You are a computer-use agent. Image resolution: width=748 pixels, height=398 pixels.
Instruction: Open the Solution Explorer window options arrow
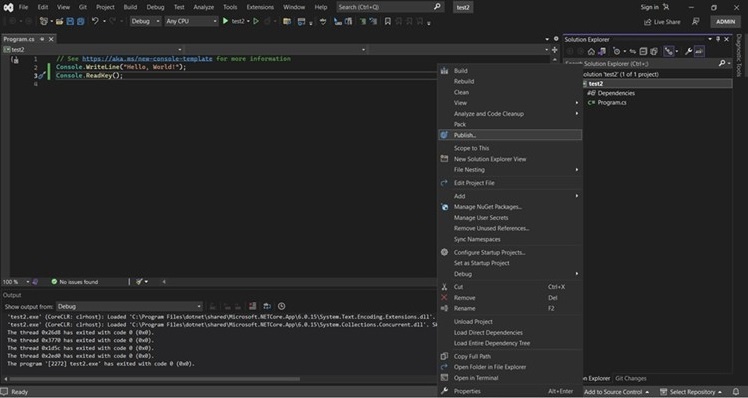[710, 39]
